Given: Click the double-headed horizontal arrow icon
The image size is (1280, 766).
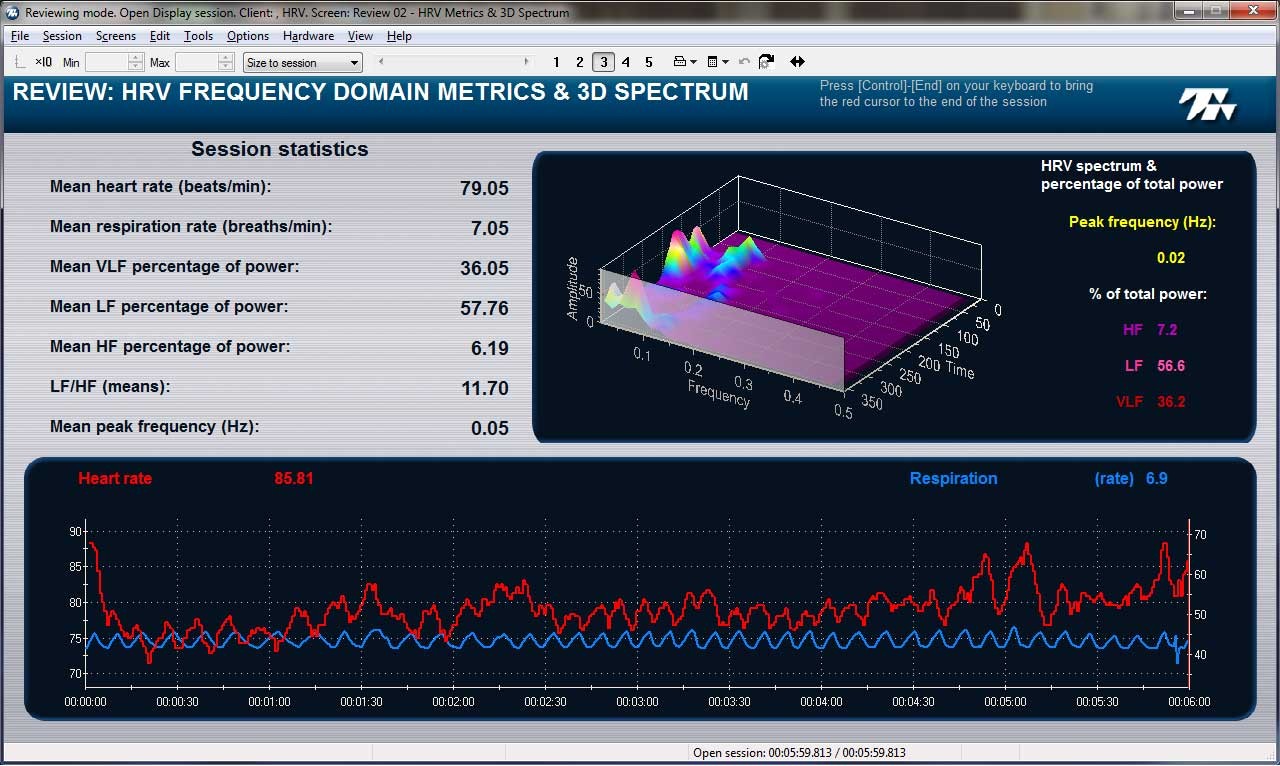Looking at the screenshot, I should (797, 62).
